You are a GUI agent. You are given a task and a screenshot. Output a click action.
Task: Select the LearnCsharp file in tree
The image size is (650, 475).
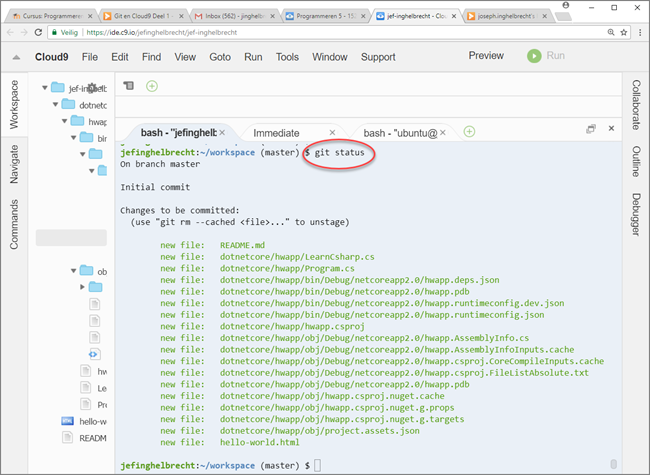tap(94, 388)
